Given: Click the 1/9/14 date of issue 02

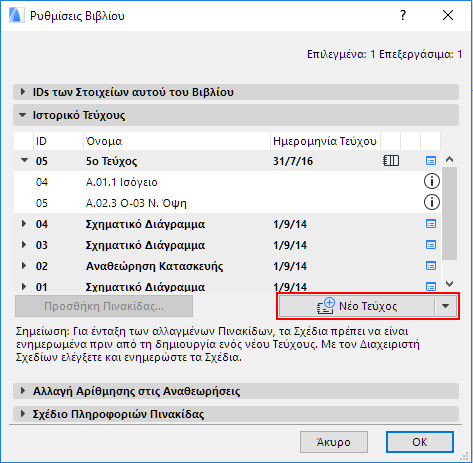Looking at the screenshot, I should pyautogui.click(x=290, y=266).
